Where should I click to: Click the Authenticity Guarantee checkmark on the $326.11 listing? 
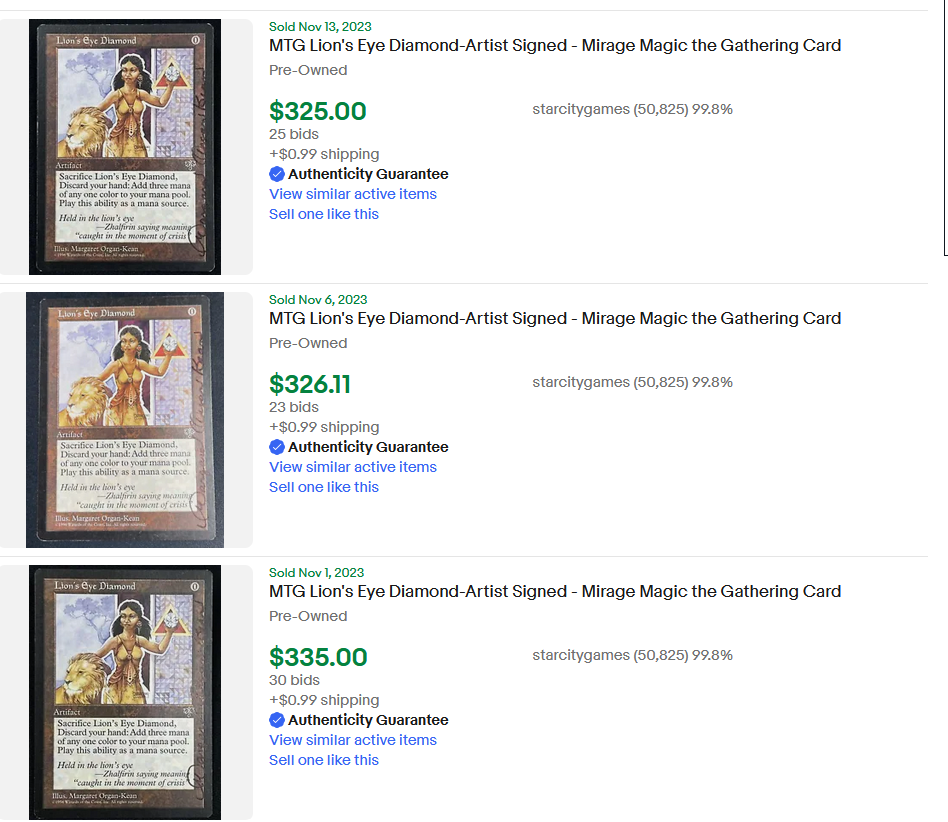point(277,447)
